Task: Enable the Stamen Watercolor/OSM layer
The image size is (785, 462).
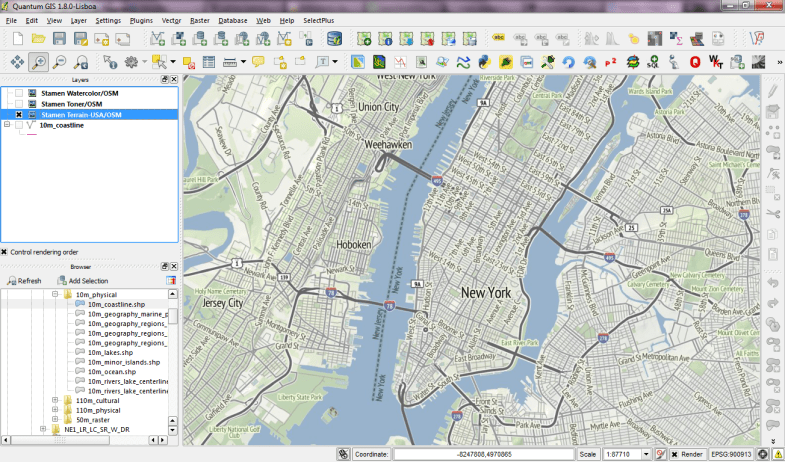Action: point(19,93)
